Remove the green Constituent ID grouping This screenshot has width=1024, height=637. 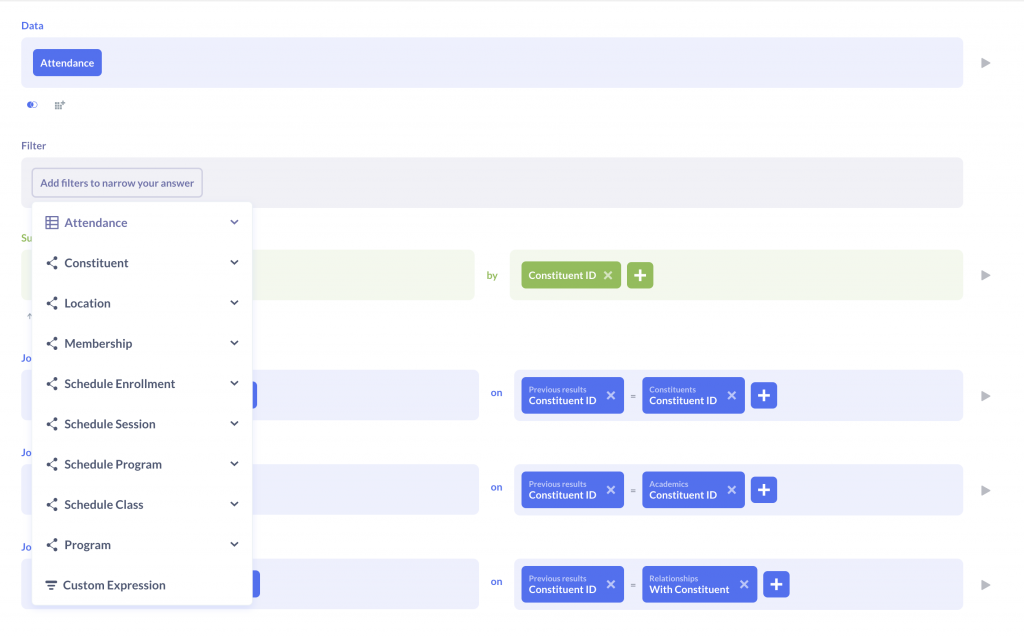(608, 275)
